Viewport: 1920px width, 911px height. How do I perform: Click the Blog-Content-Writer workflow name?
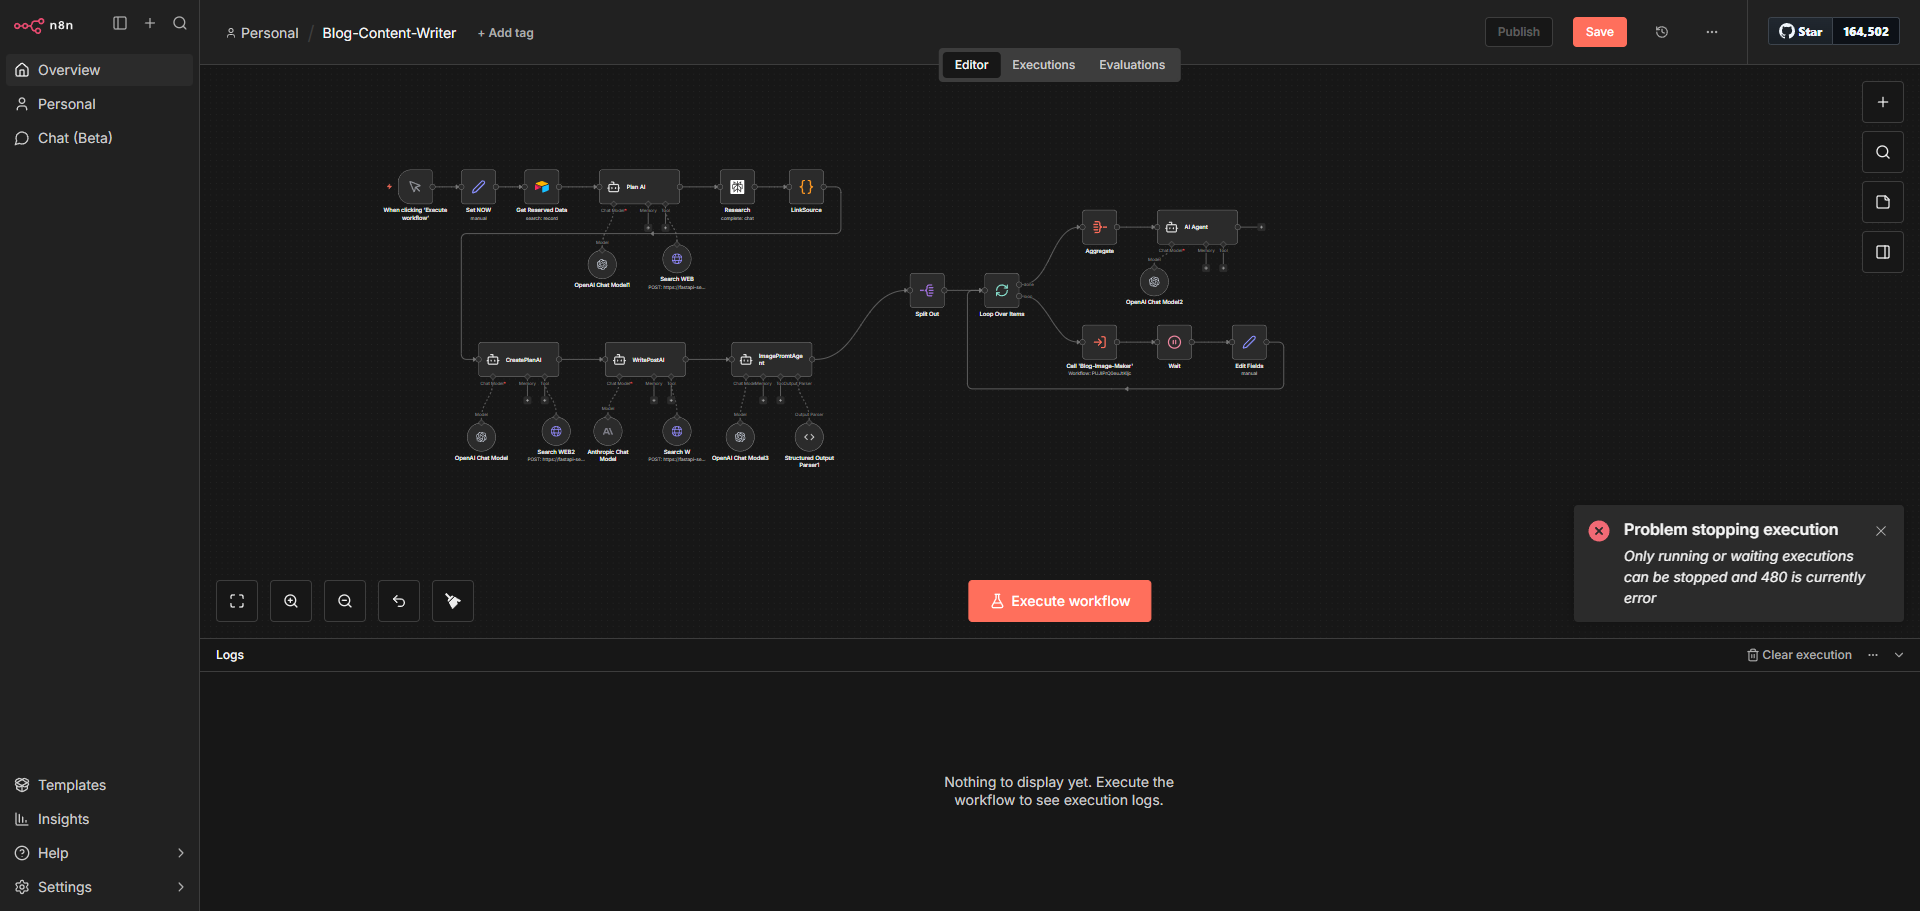coord(389,33)
